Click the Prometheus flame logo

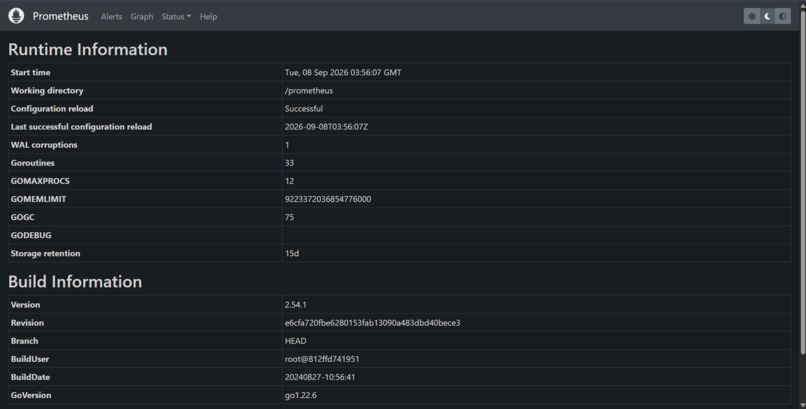coord(16,16)
